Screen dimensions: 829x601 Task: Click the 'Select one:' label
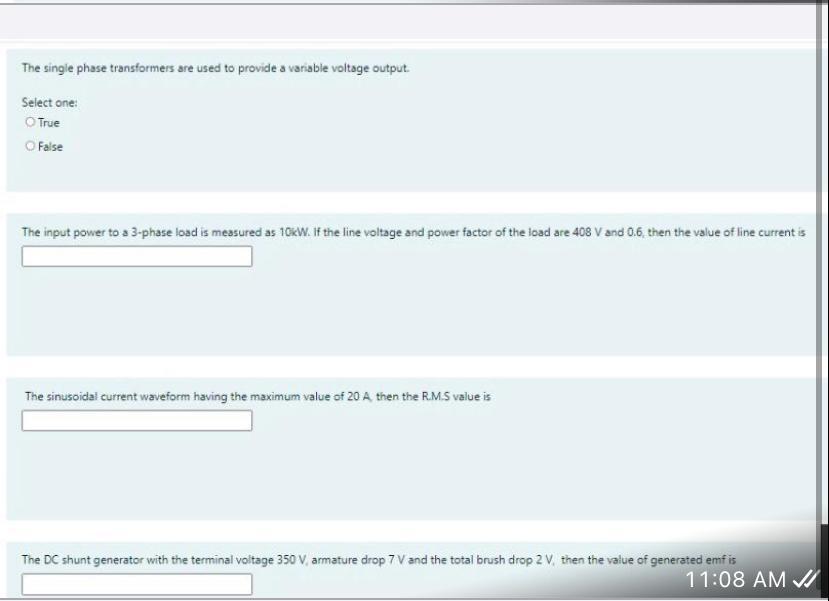click(49, 103)
